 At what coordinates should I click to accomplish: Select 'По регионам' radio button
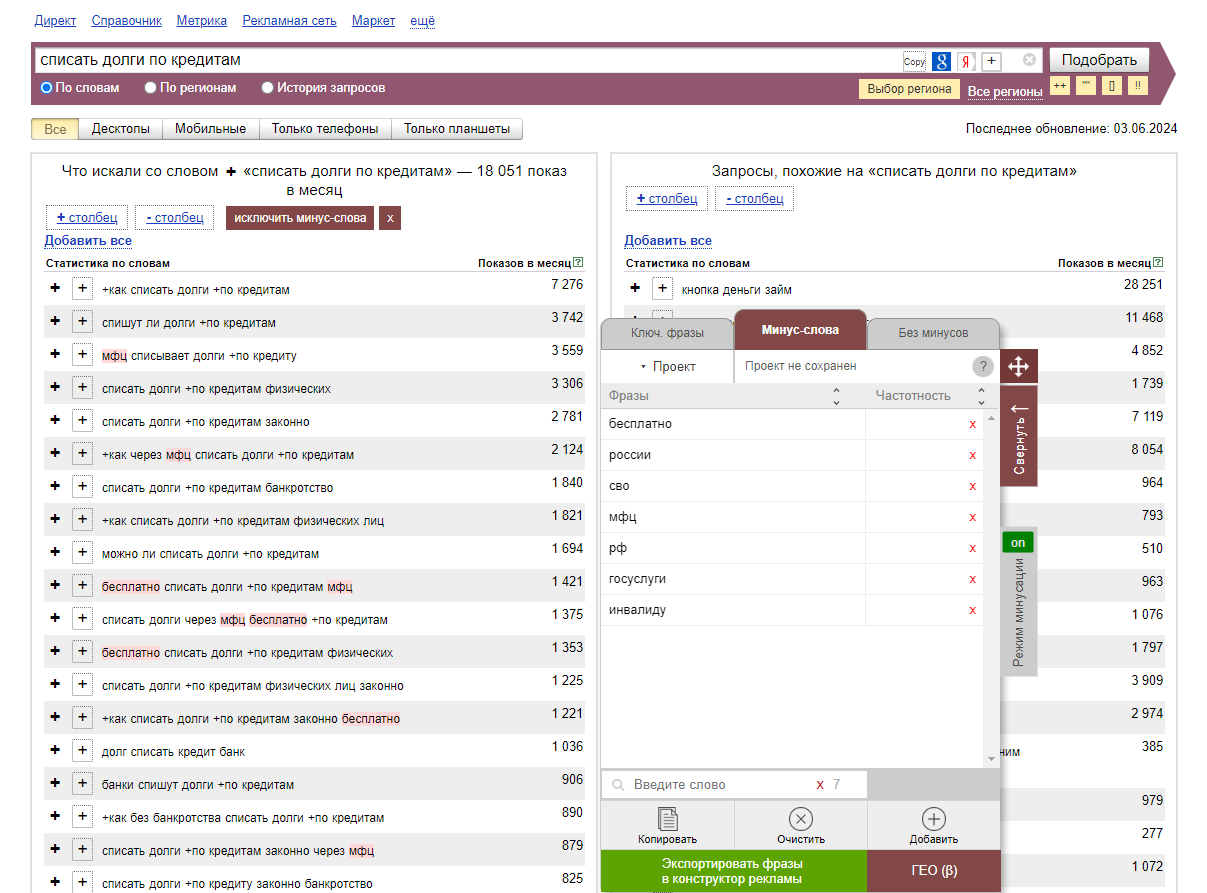(x=151, y=88)
